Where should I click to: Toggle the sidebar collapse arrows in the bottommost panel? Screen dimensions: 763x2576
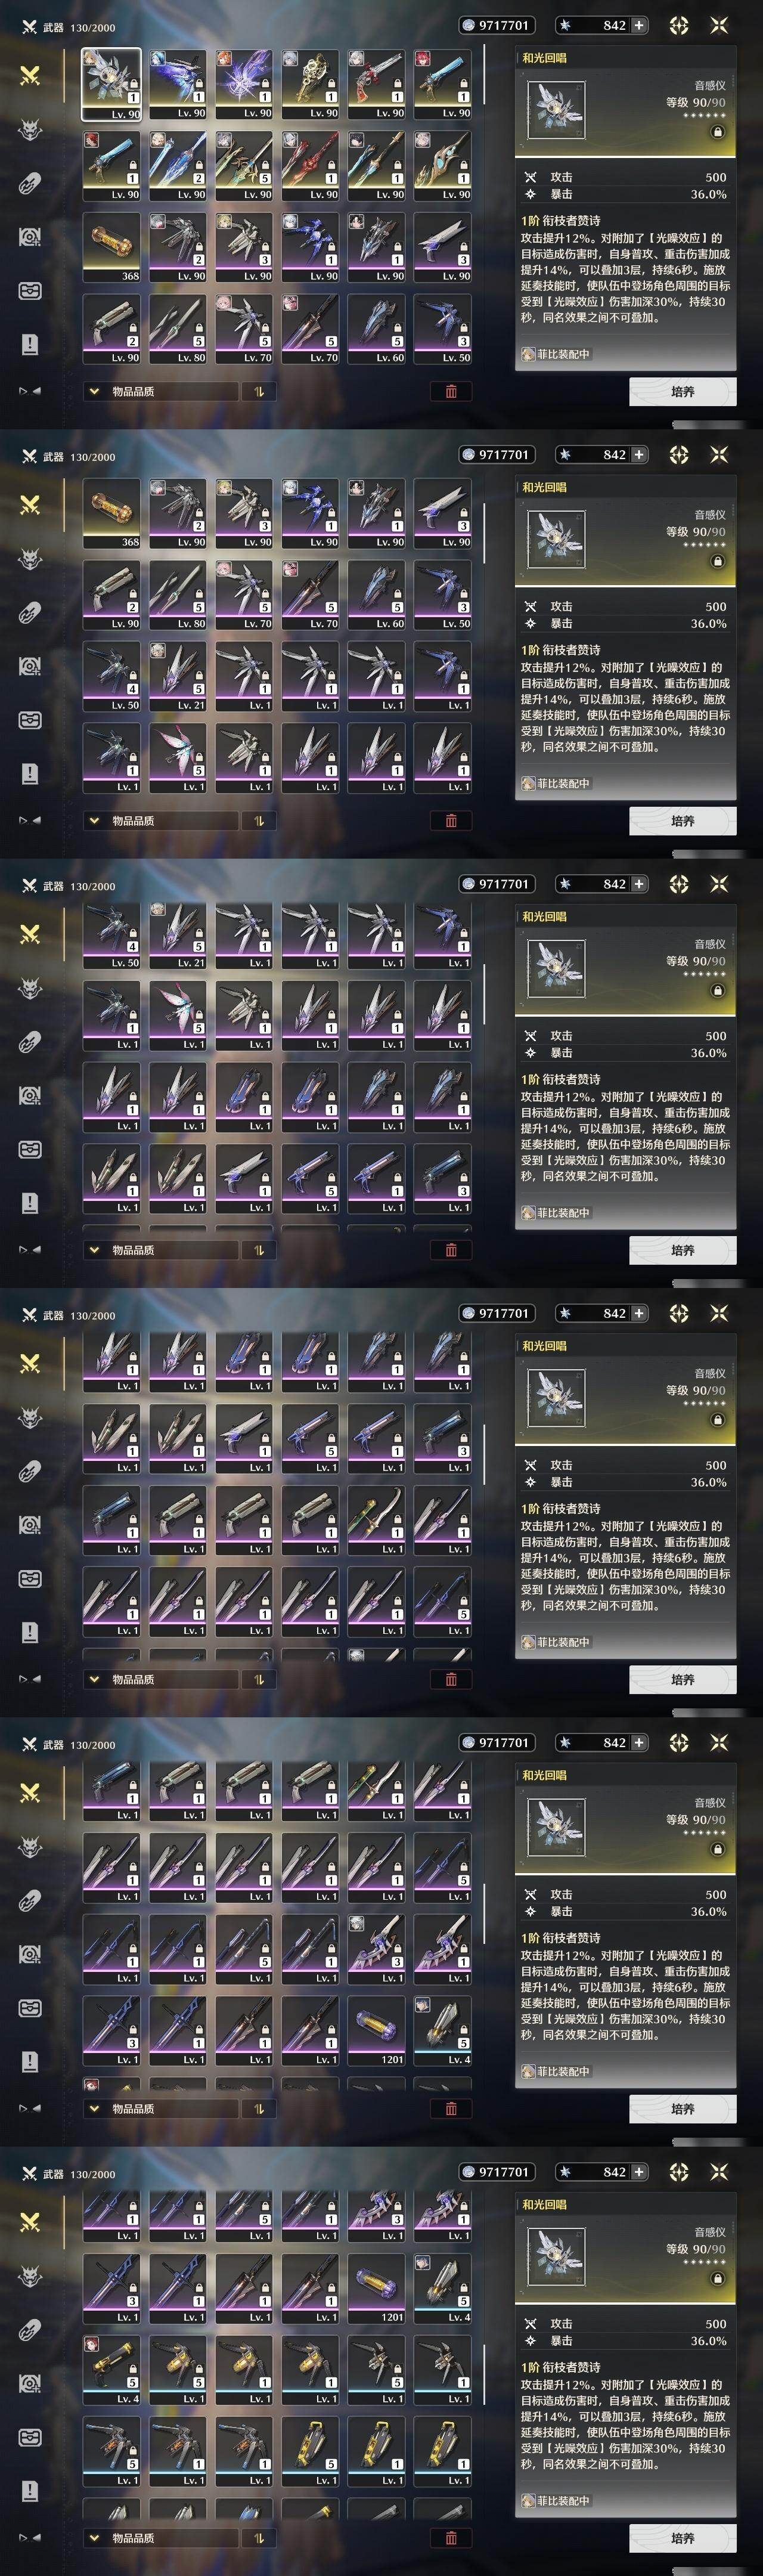pyautogui.click(x=30, y=2537)
